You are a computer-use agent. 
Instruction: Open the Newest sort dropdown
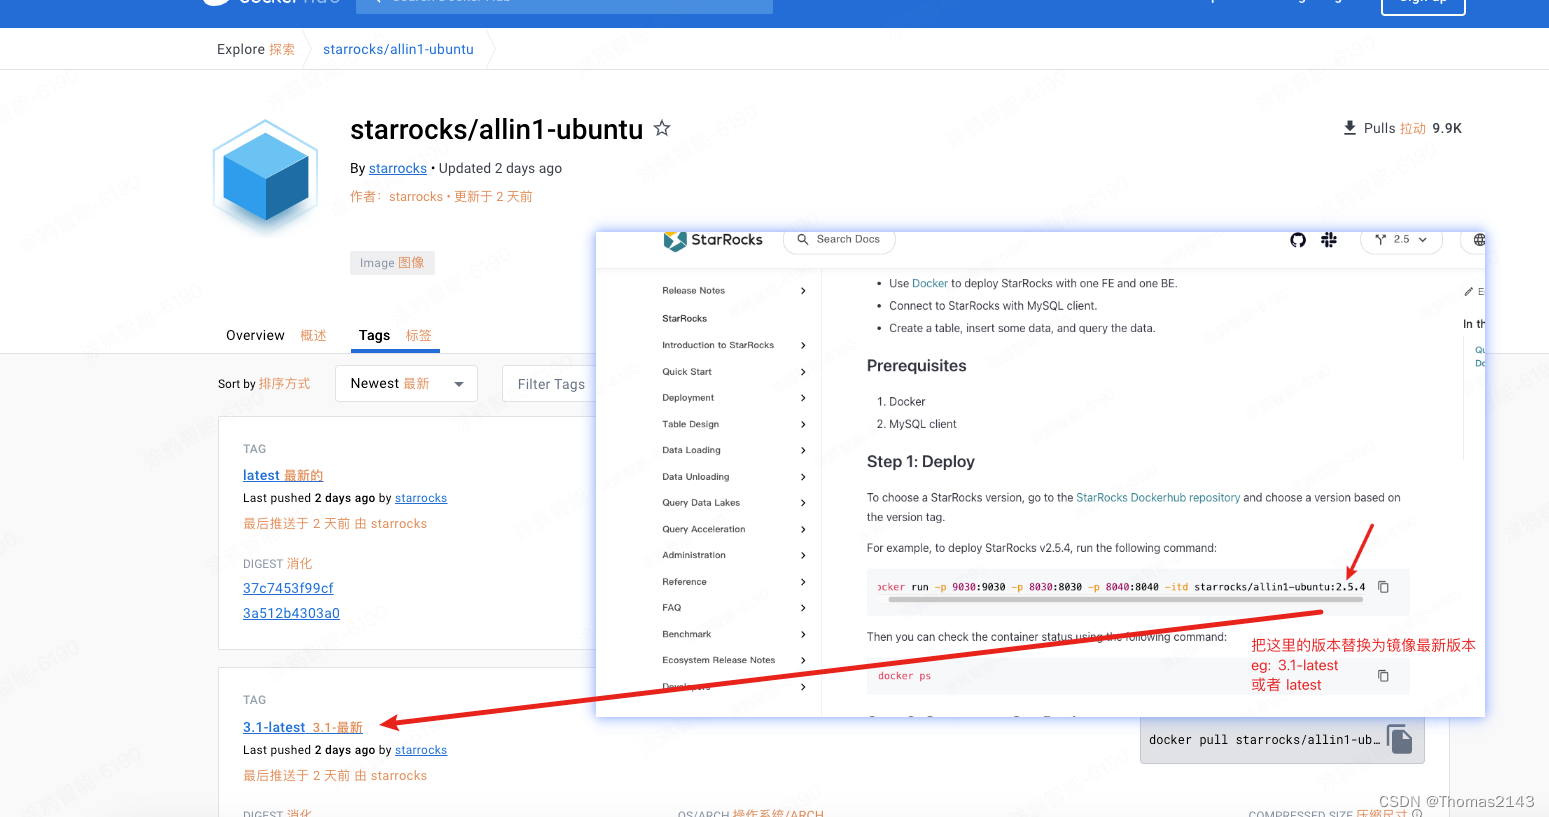point(407,384)
